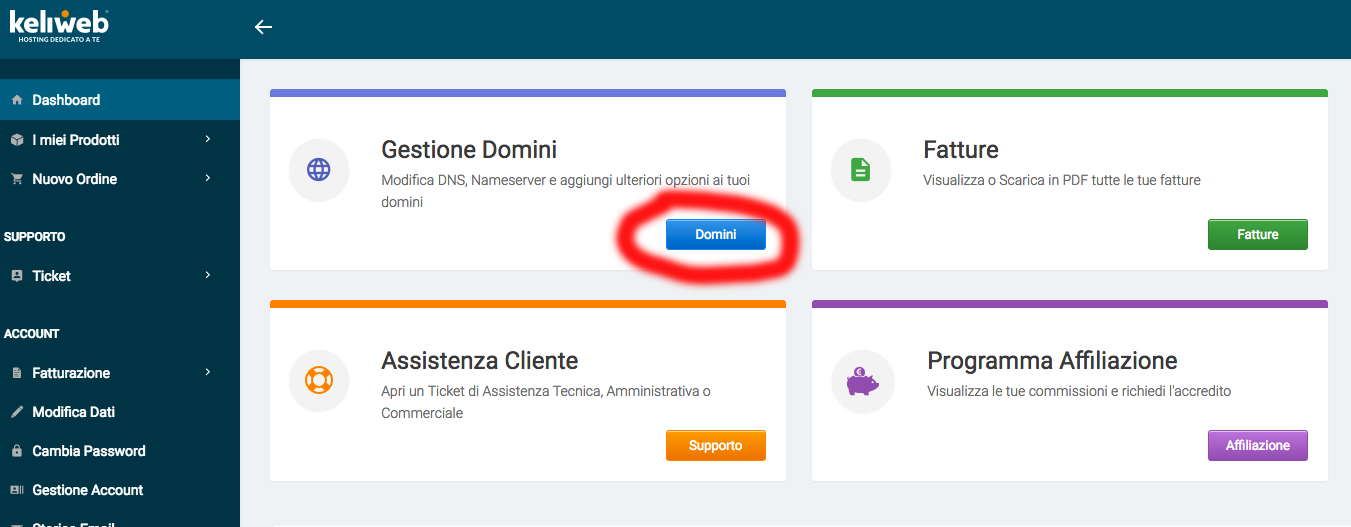The height and width of the screenshot is (527, 1351).
Task: Expand the Nuovo Ordine chevron
Action: (x=208, y=178)
